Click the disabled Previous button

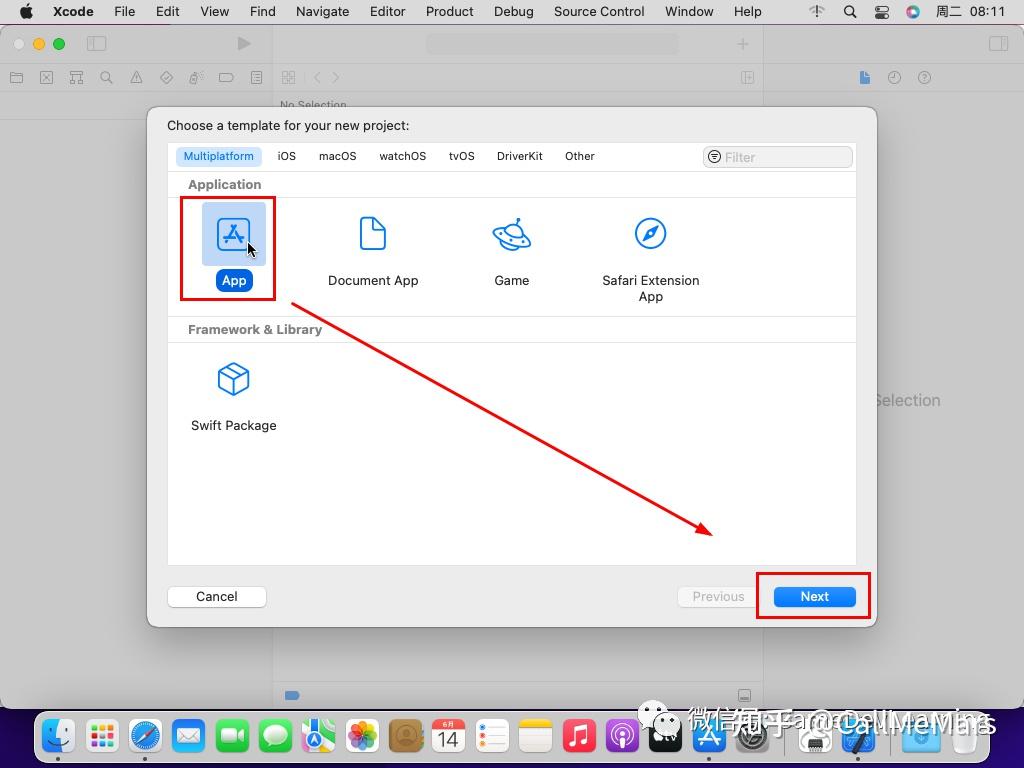click(718, 596)
